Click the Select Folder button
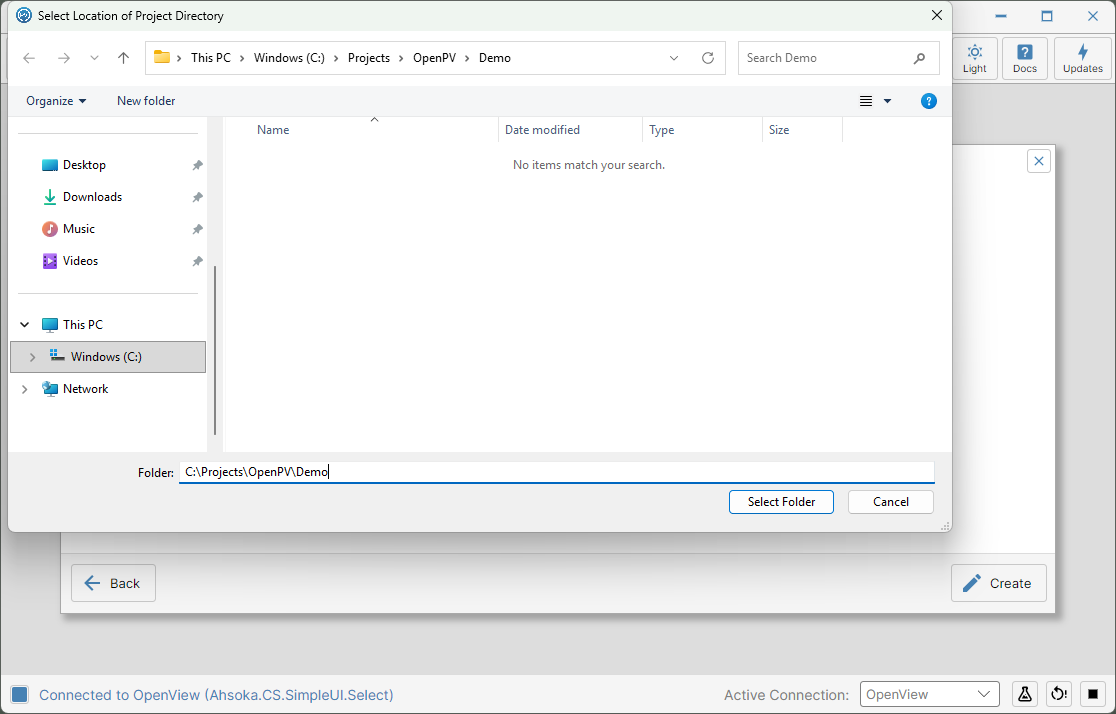 tap(781, 502)
